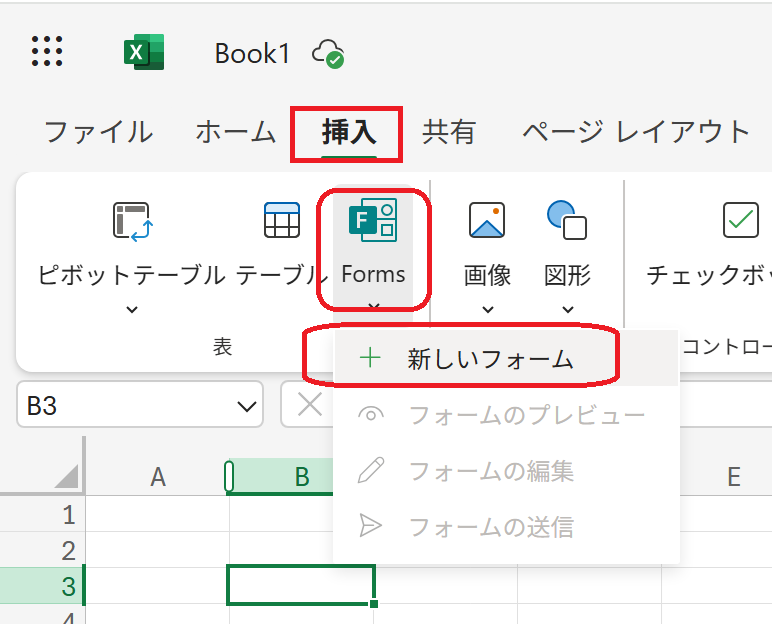Open the ファイル tab
Image resolution: width=772 pixels, height=624 pixels.
click(99, 132)
